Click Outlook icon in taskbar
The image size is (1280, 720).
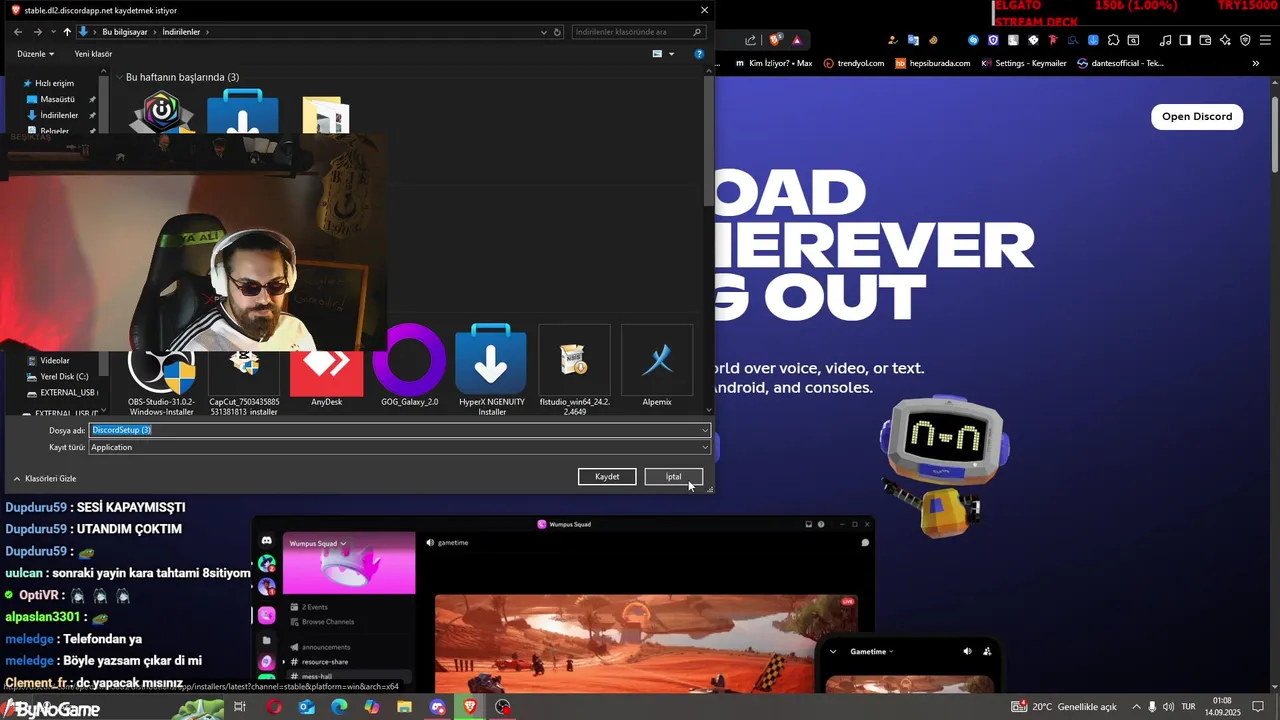tap(307, 707)
